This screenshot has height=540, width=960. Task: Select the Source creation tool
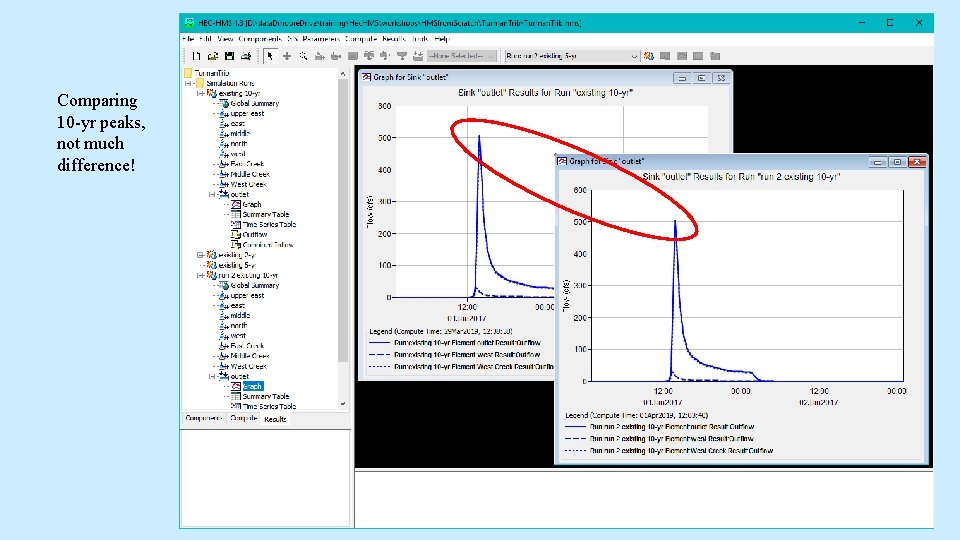click(402, 56)
